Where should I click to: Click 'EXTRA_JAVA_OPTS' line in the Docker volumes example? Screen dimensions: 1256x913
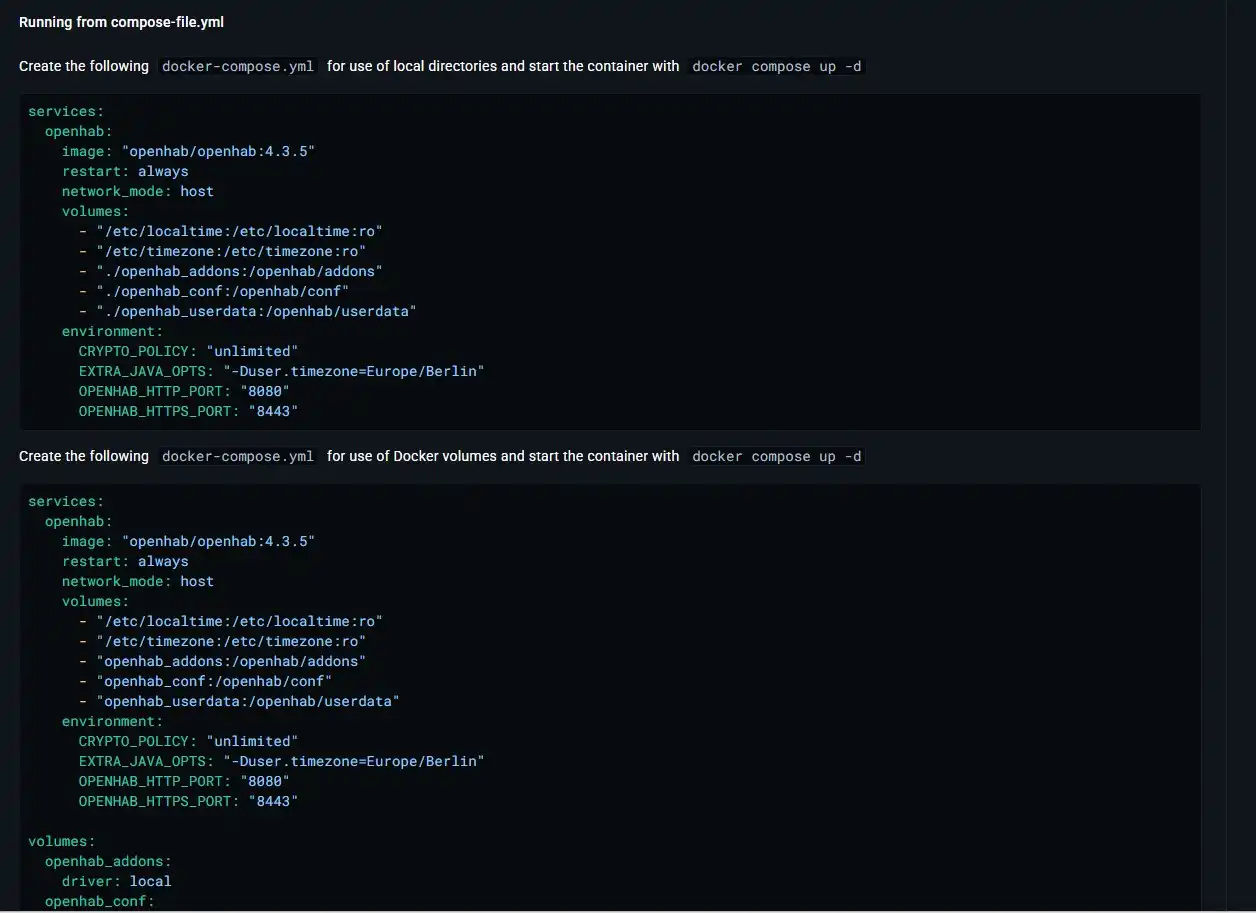(282, 761)
